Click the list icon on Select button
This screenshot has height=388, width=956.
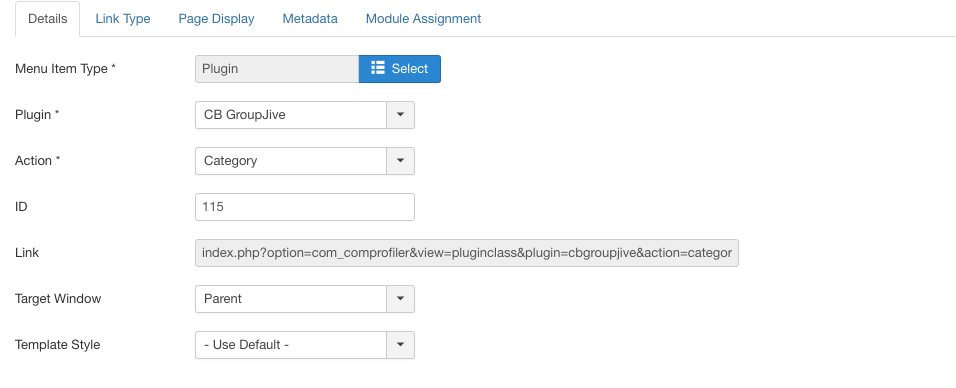(377, 68)
